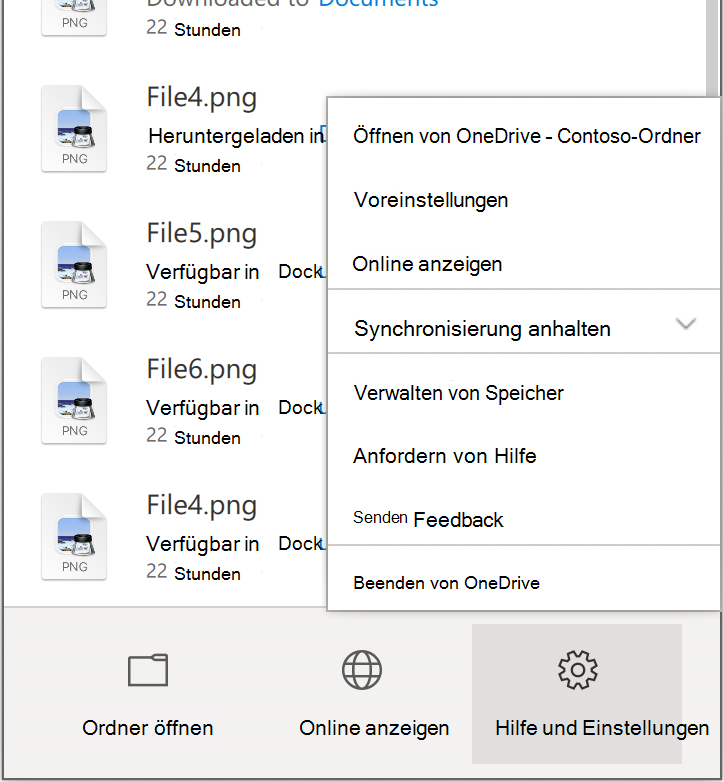Click the File6.png PNG file icon
The image size is (724, 782).
tap(74, 400)
